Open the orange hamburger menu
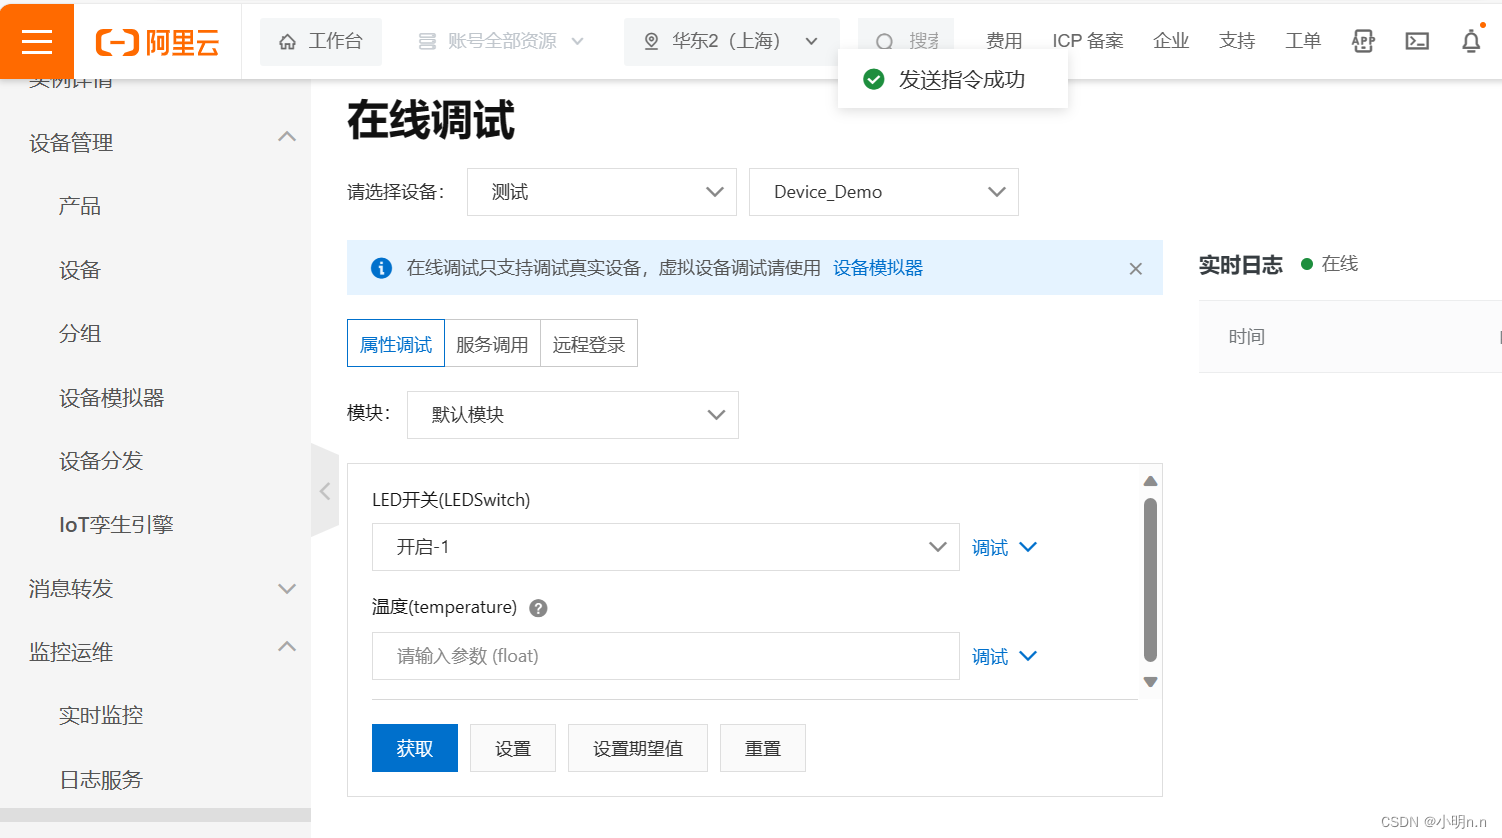Screen dimensions: 1502x838 click(37, 41)
